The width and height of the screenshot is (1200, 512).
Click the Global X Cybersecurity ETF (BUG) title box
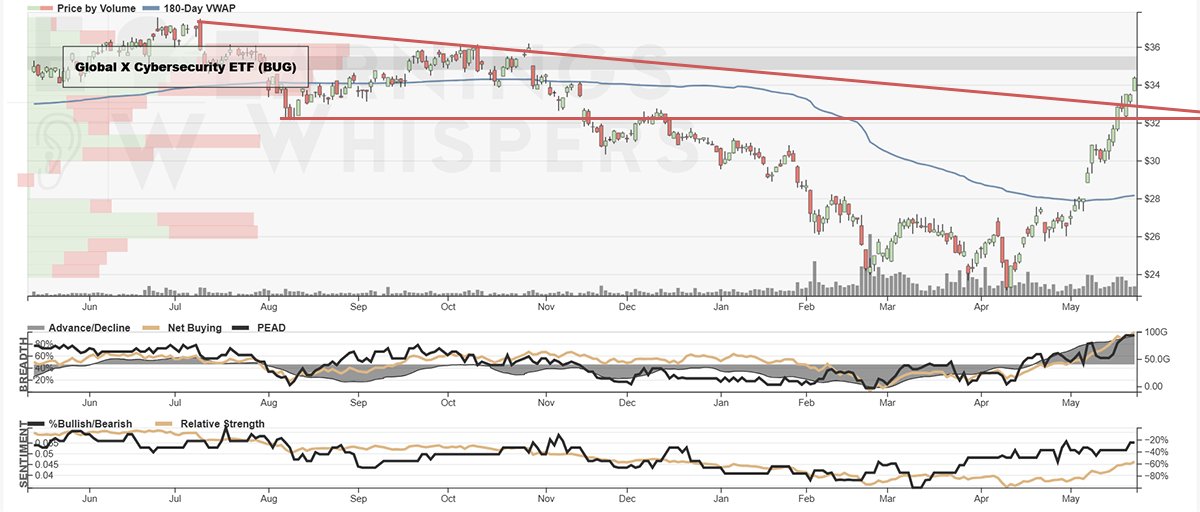click(185, 66)
